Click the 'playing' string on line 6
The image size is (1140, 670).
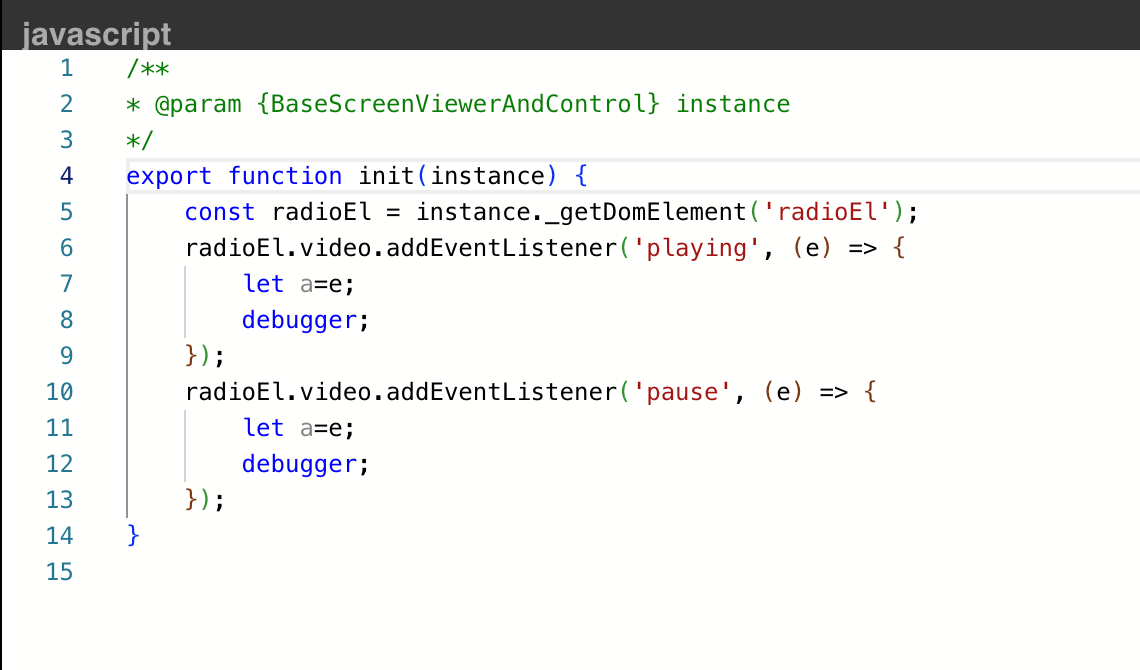[697, 248]
